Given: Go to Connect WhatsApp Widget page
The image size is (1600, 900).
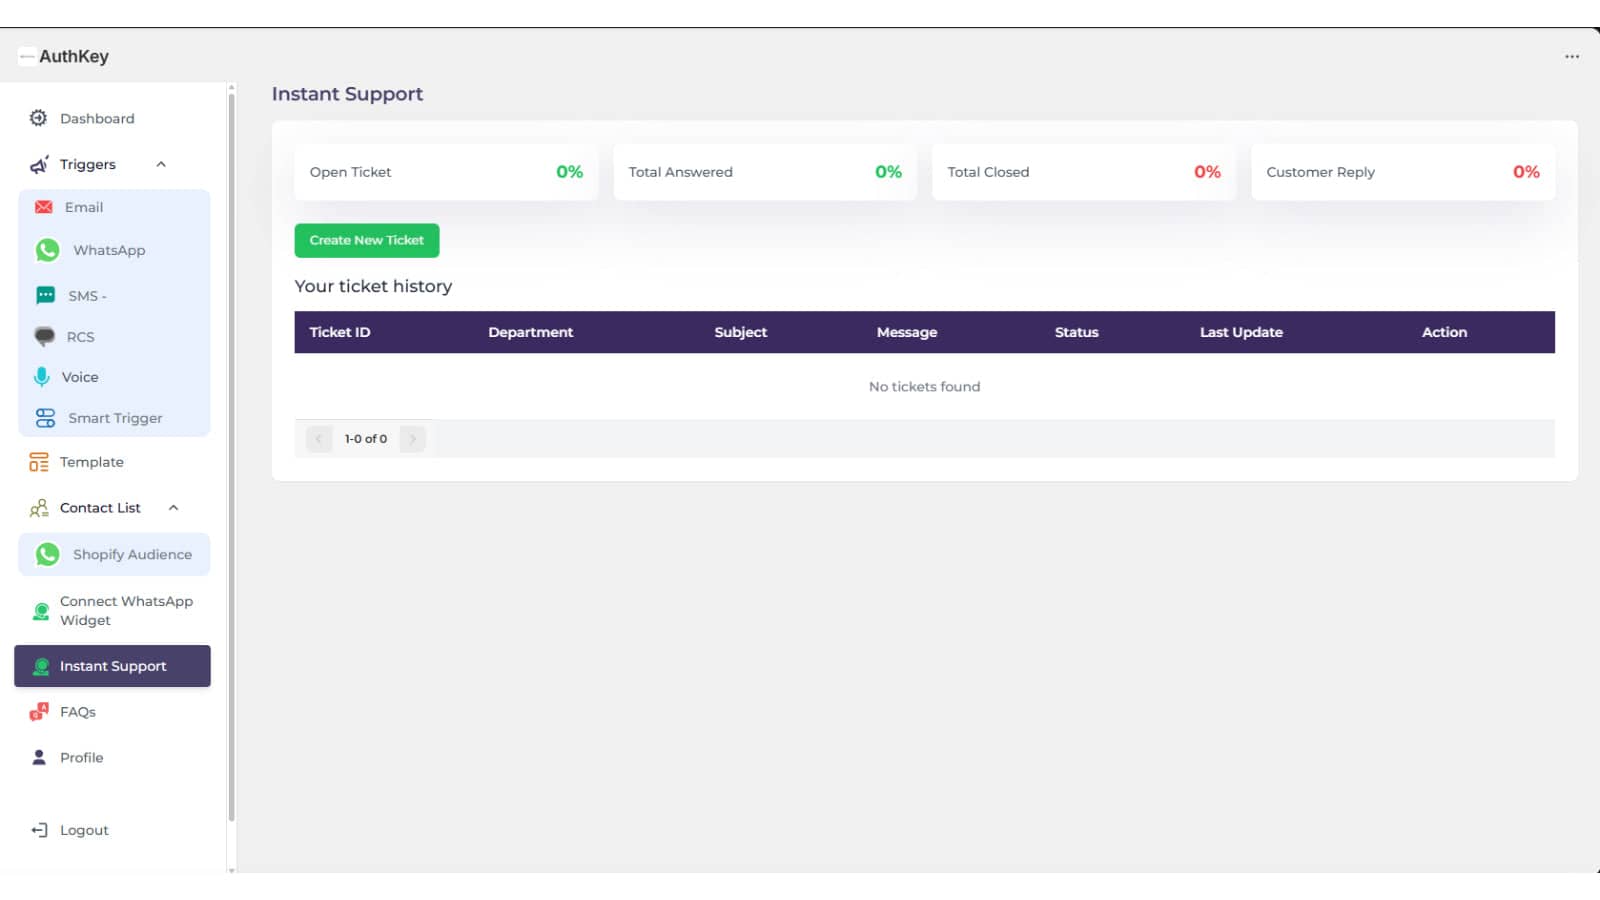Looking at the screenshot, I should tap(126, 610).
